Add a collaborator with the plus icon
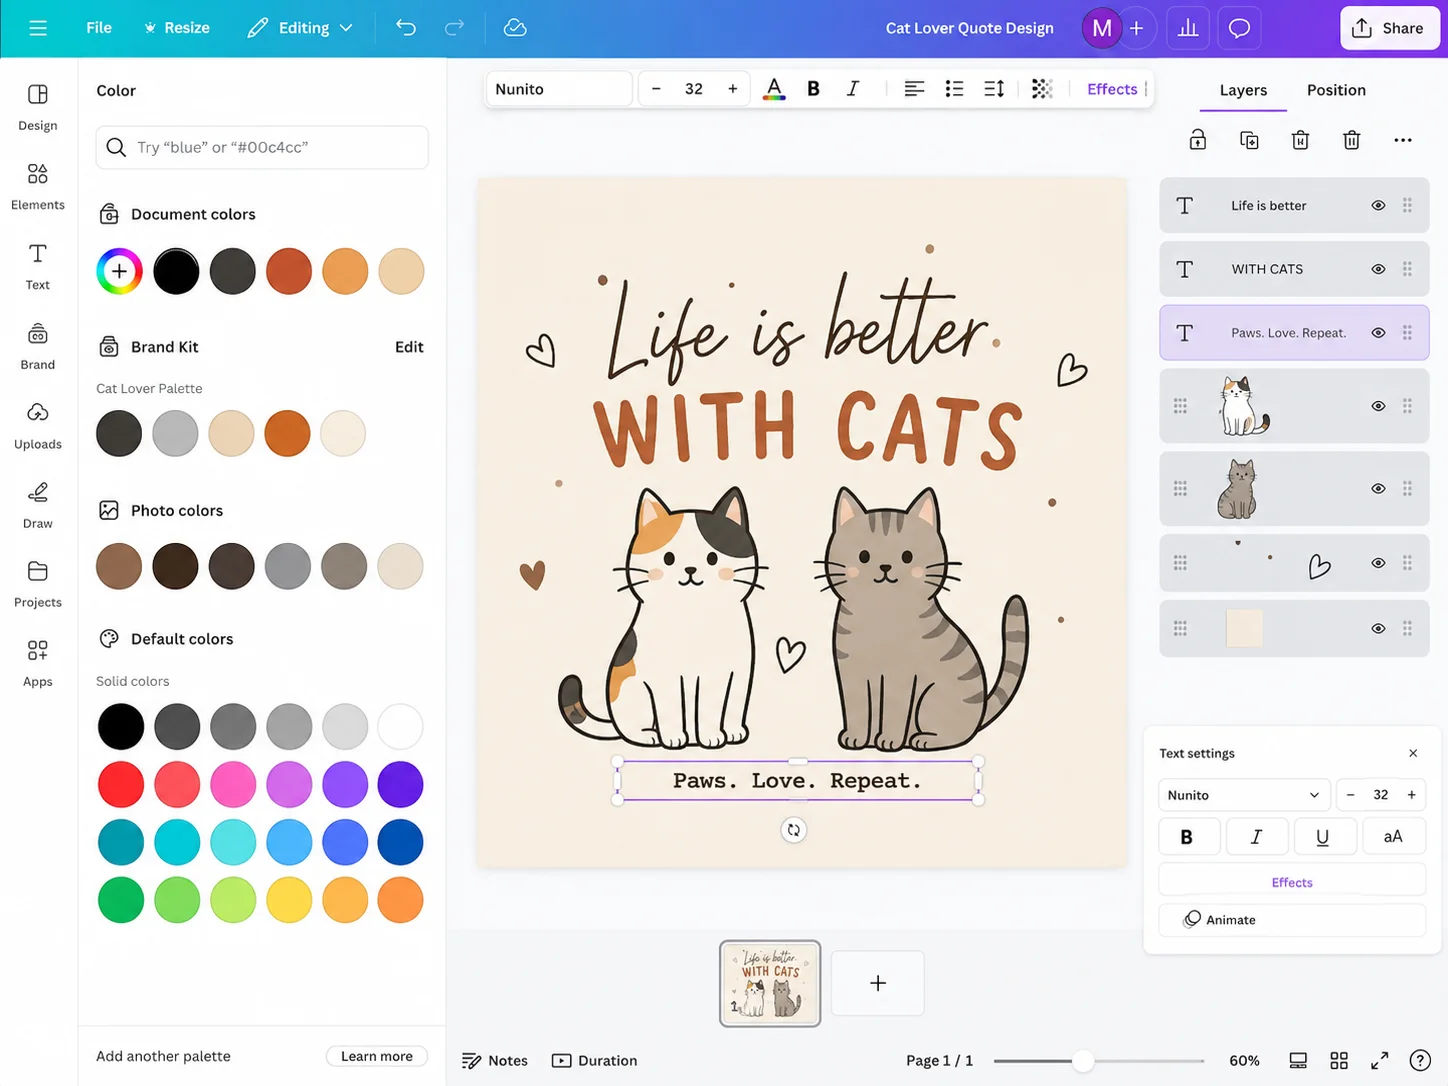 pyautogui.click(x=1136, y=28)
